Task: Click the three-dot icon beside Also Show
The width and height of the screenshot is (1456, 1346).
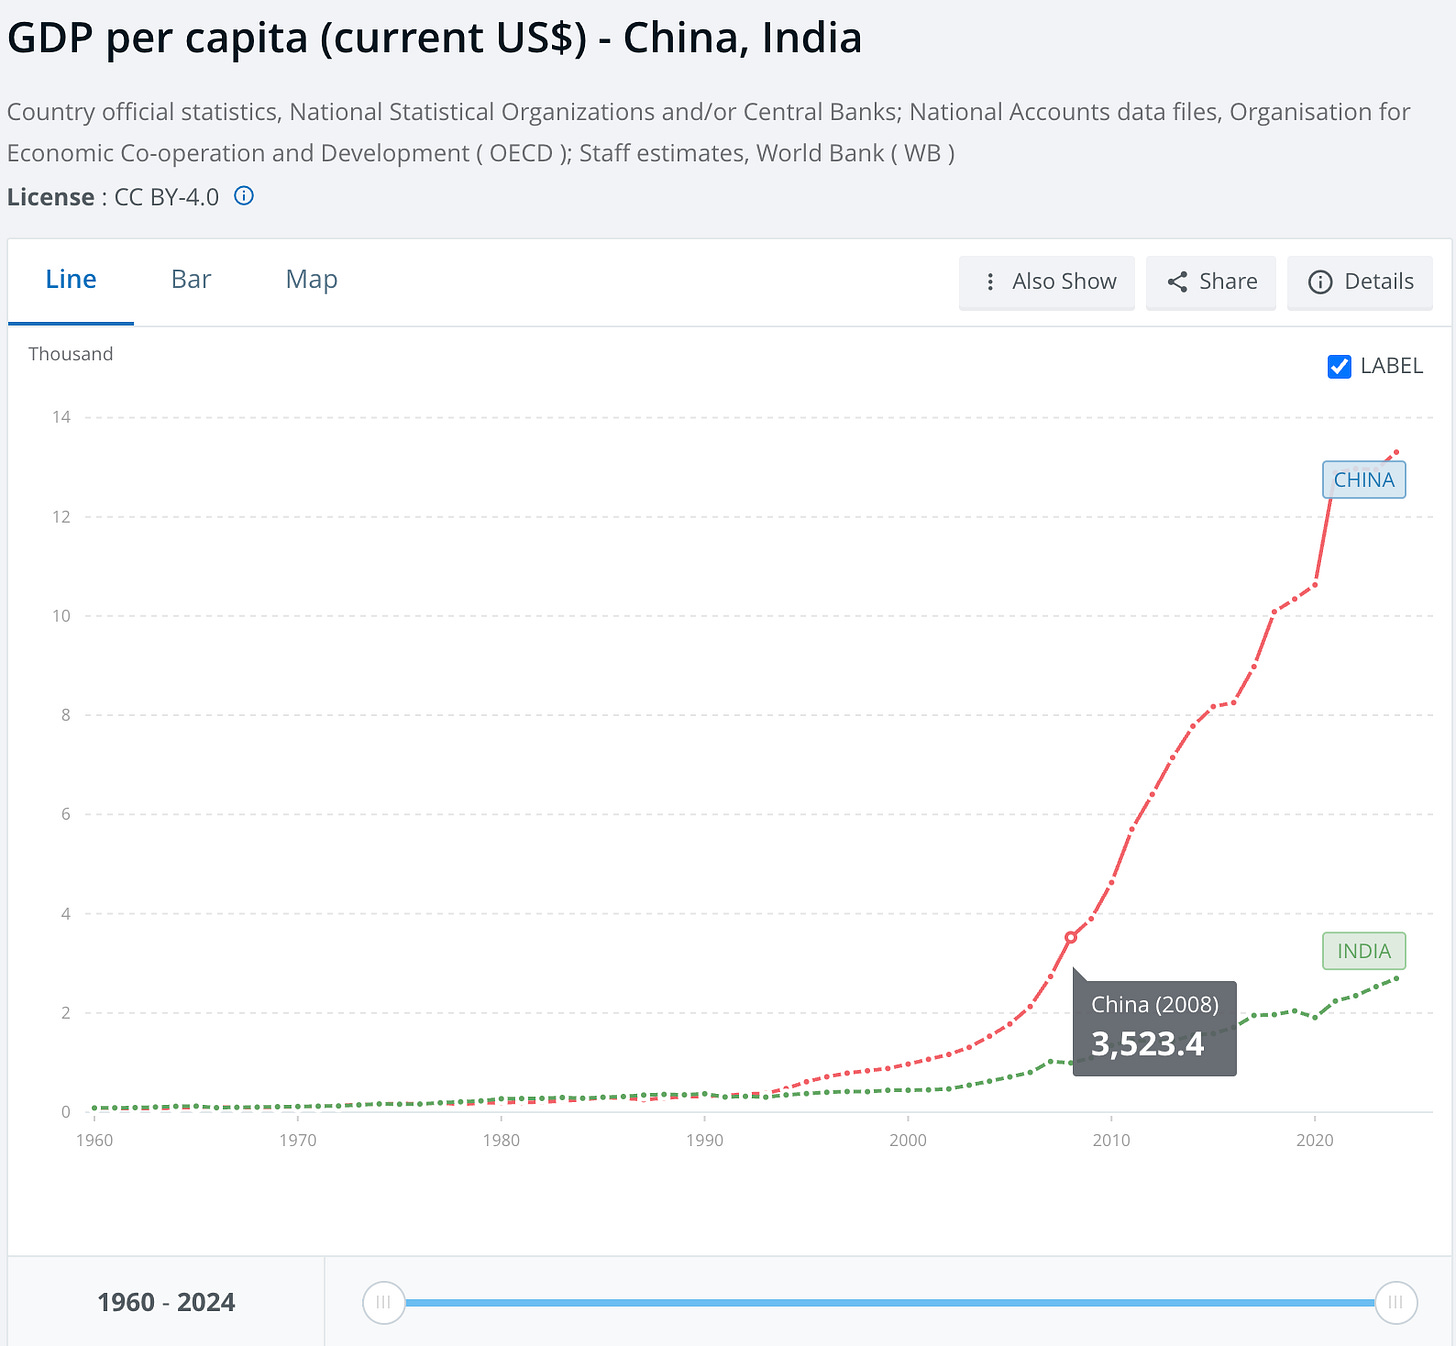Action: (x=990, y=282)
